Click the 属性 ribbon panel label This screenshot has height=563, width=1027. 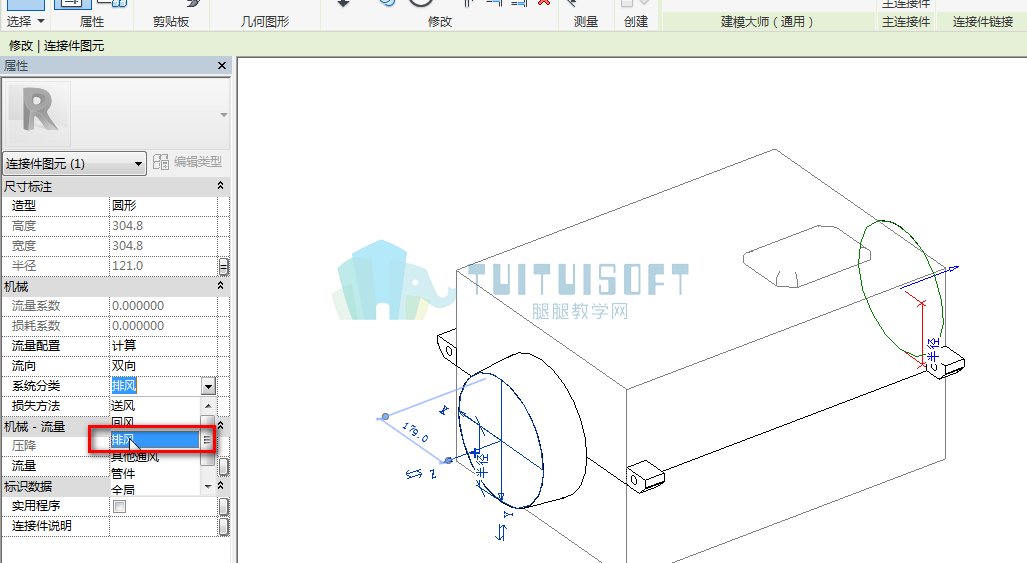(x=92, y=22)
